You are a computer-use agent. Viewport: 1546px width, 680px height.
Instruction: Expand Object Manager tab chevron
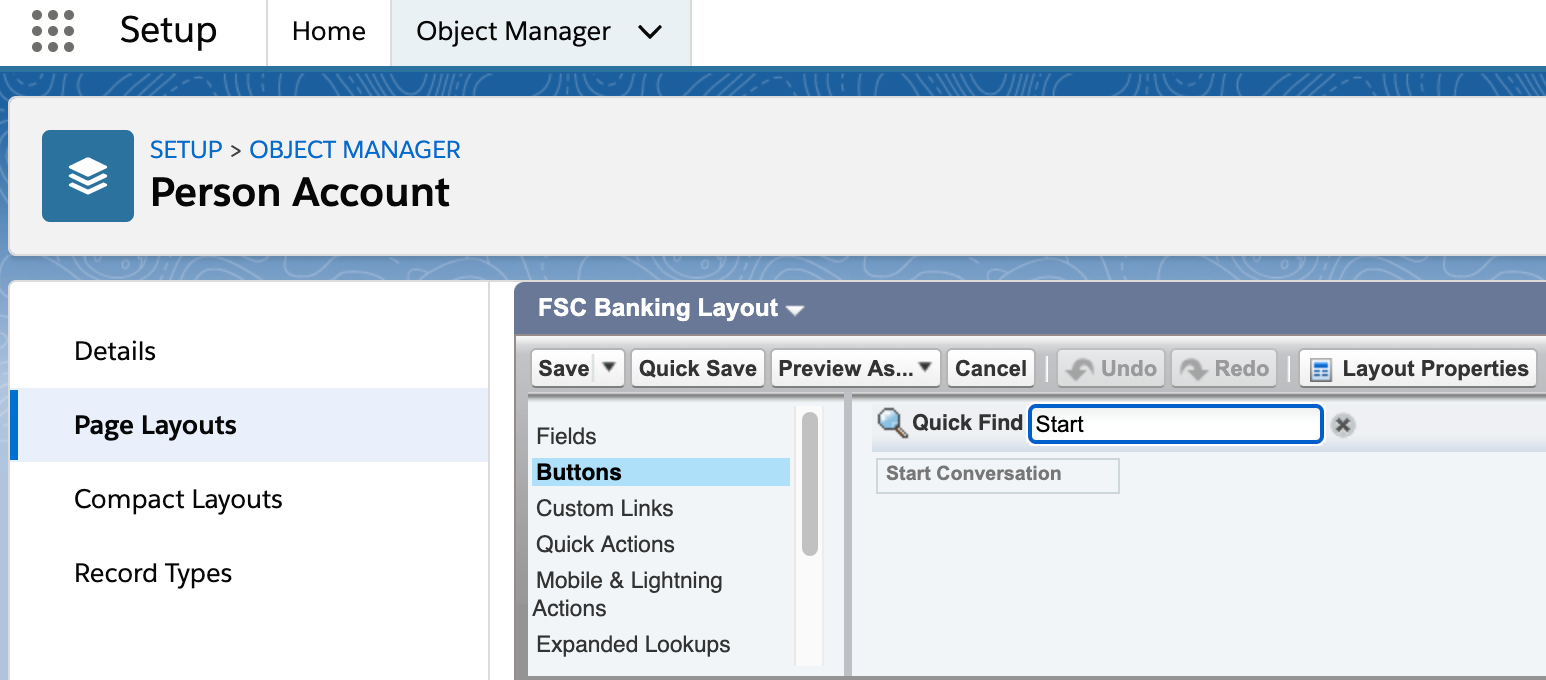pyautogui.click(x=650, y=32)
